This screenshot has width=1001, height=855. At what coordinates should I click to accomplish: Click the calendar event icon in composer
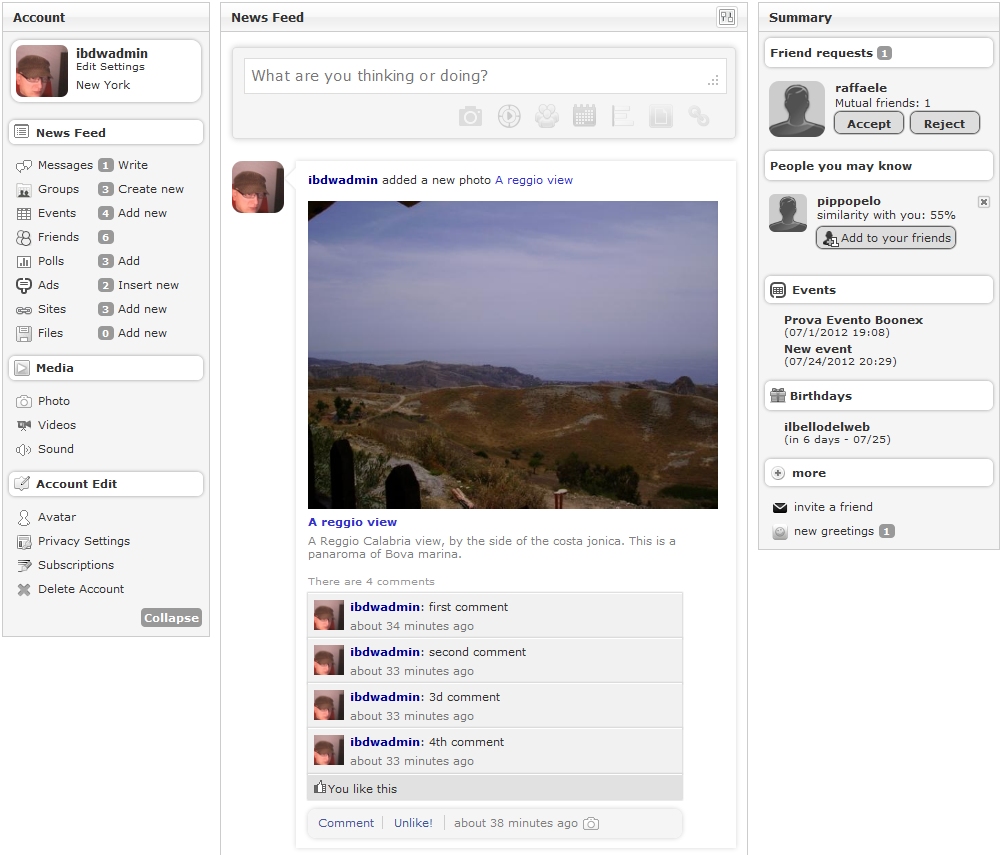(584, 117)
